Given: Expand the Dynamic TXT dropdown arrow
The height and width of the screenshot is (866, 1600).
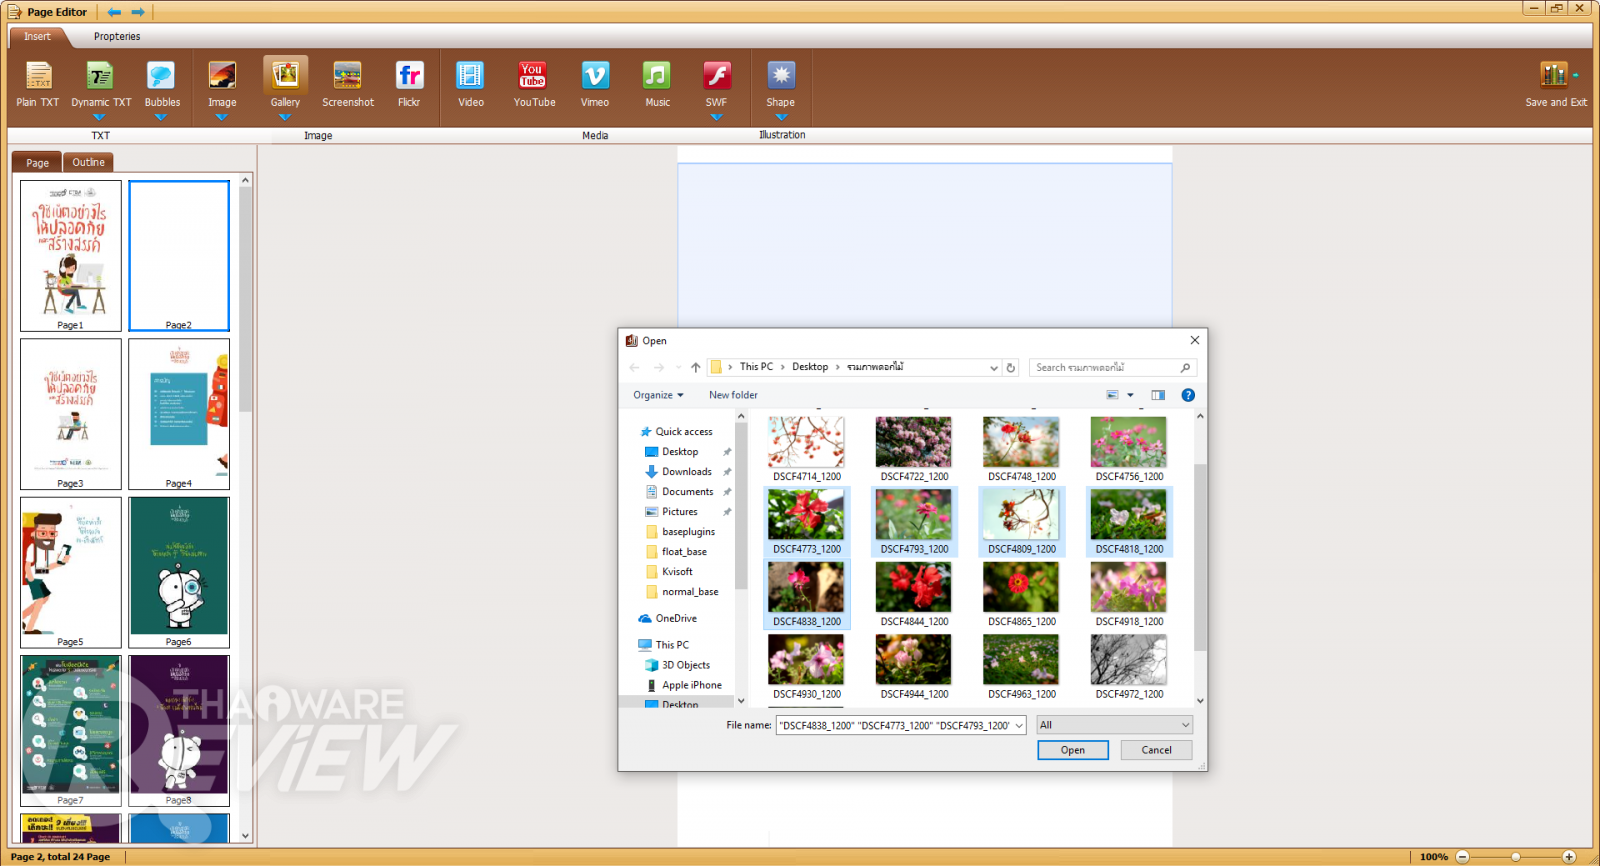Looking at the screenshot, I should coord(99,117).
